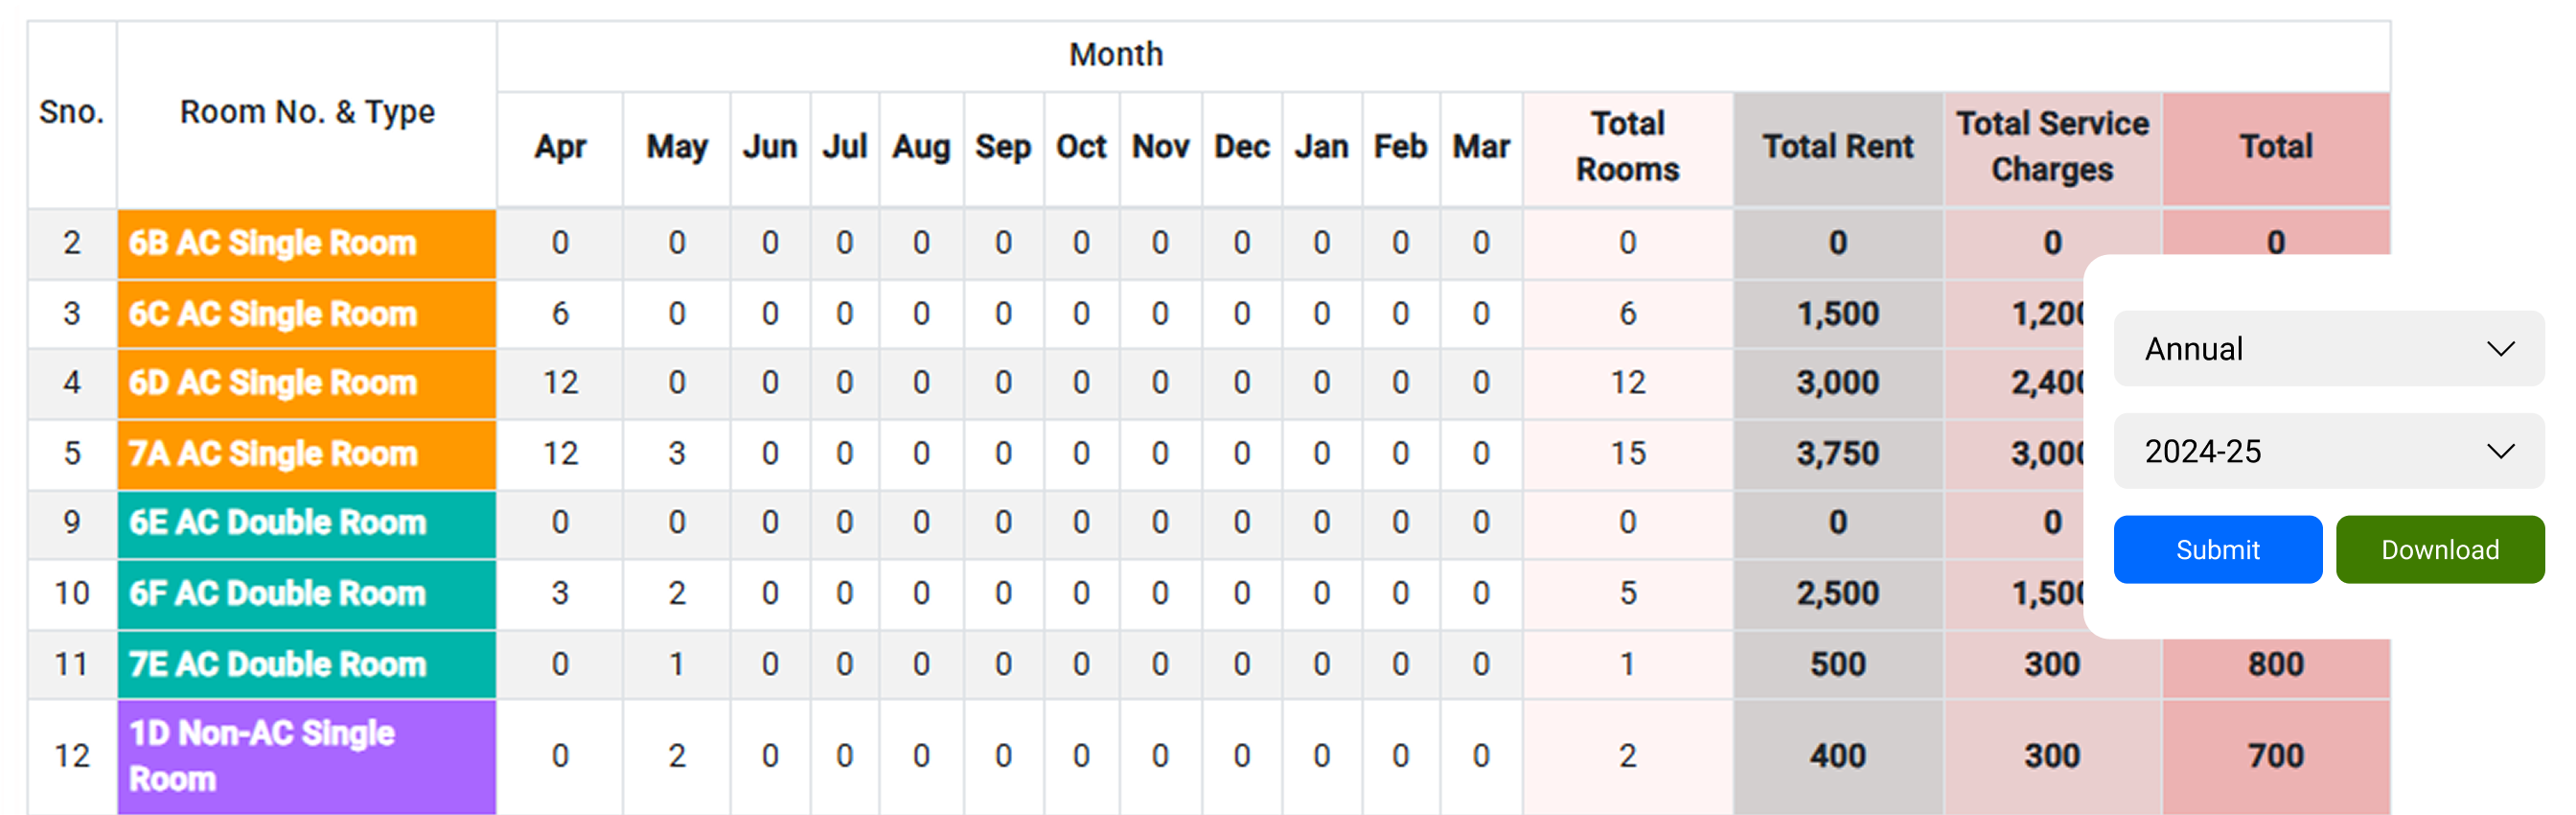This screenshot has width=2576, height=815.
Task: Select the Total Service Charges header
Action: point(2053,147)
